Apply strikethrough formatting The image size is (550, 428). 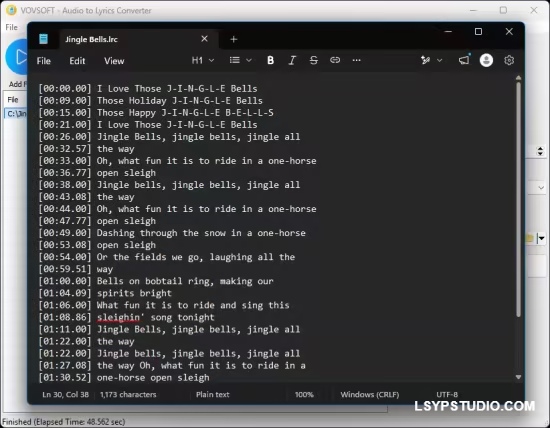(314, 60)
